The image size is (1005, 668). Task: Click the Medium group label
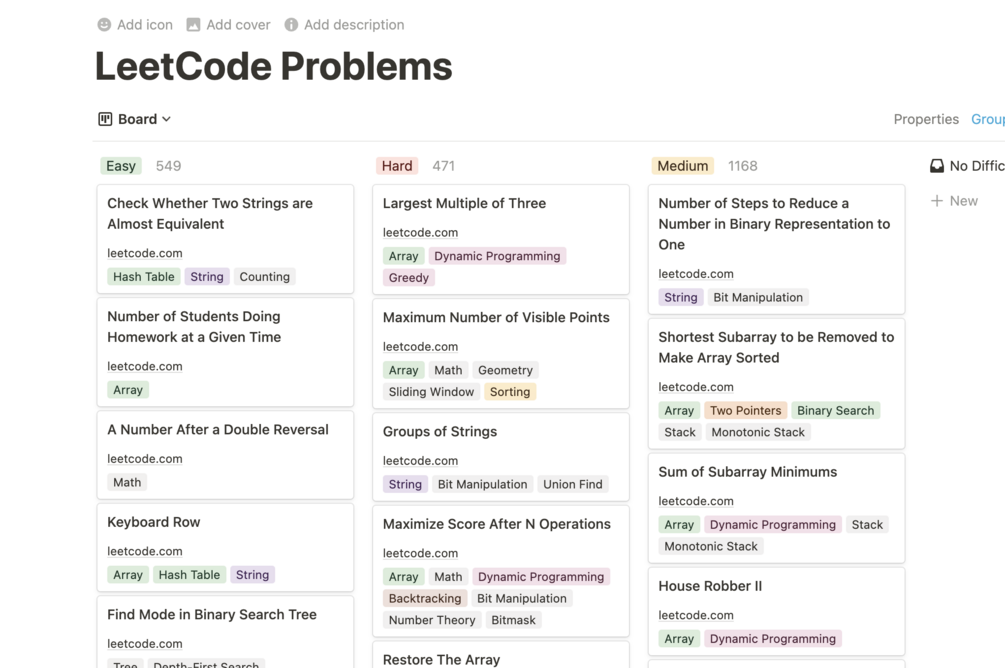coord(683,166)
